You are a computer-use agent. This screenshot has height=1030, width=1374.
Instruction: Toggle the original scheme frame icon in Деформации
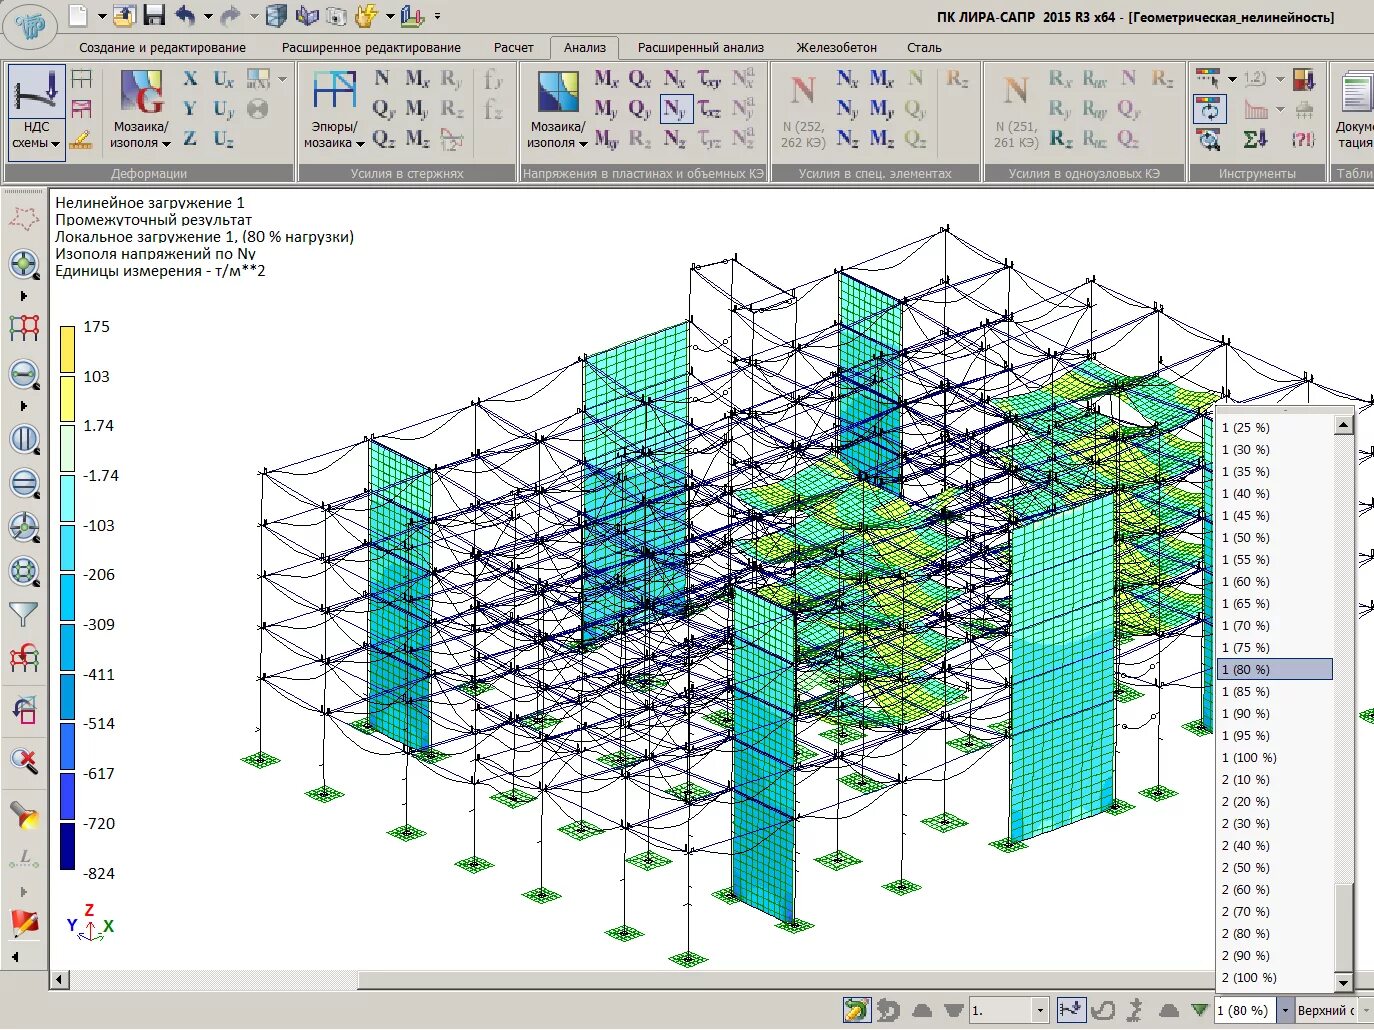(82, 79)
